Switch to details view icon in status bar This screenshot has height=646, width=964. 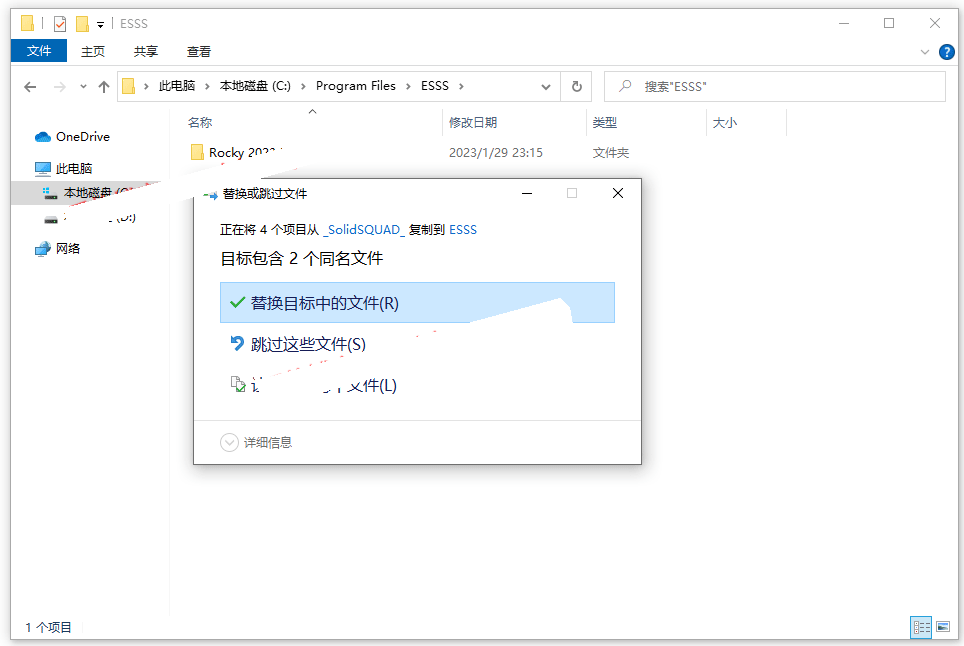point(921,627)
